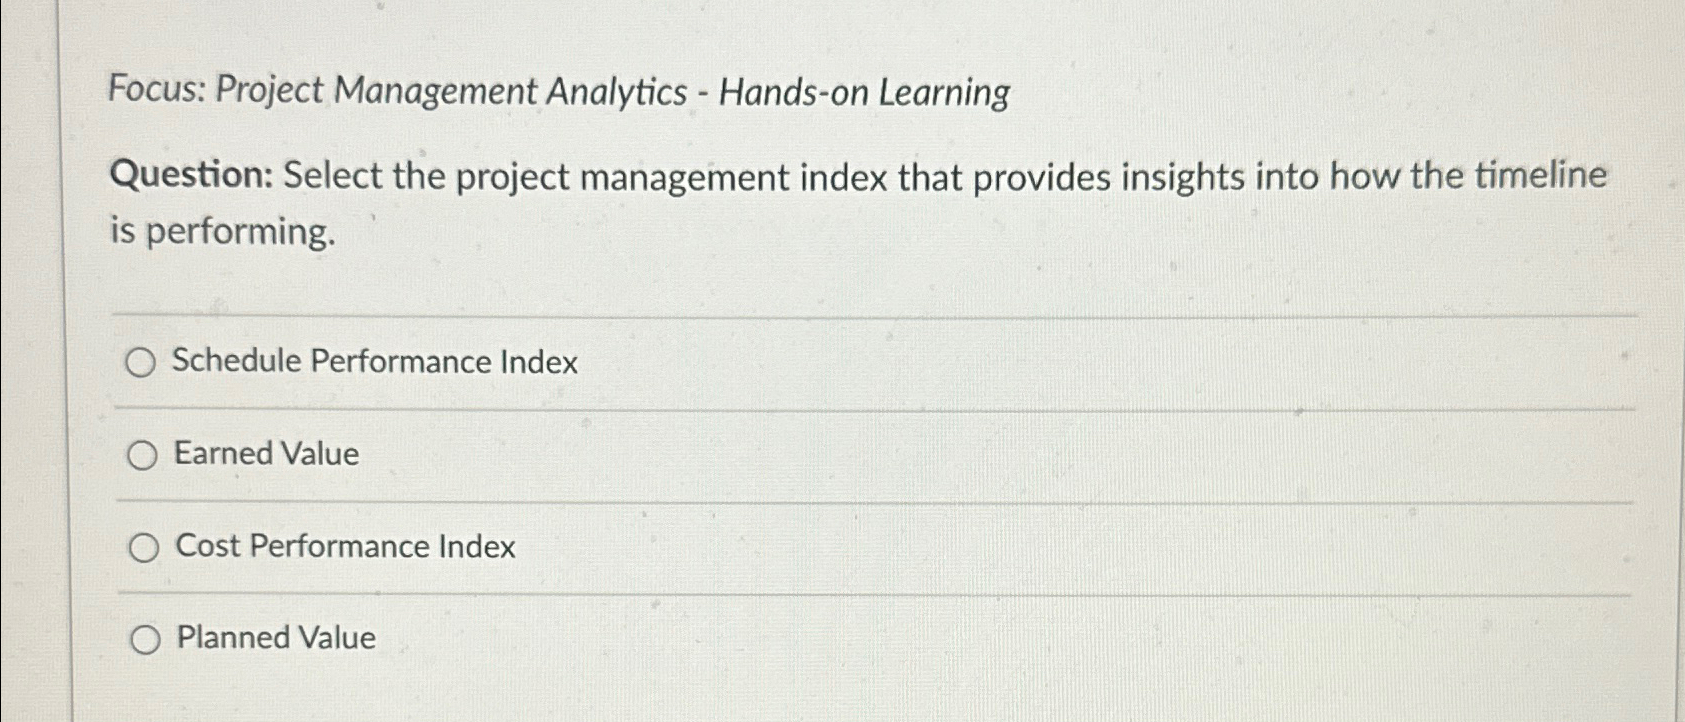Click the Earned Value option text

(265, 455)
